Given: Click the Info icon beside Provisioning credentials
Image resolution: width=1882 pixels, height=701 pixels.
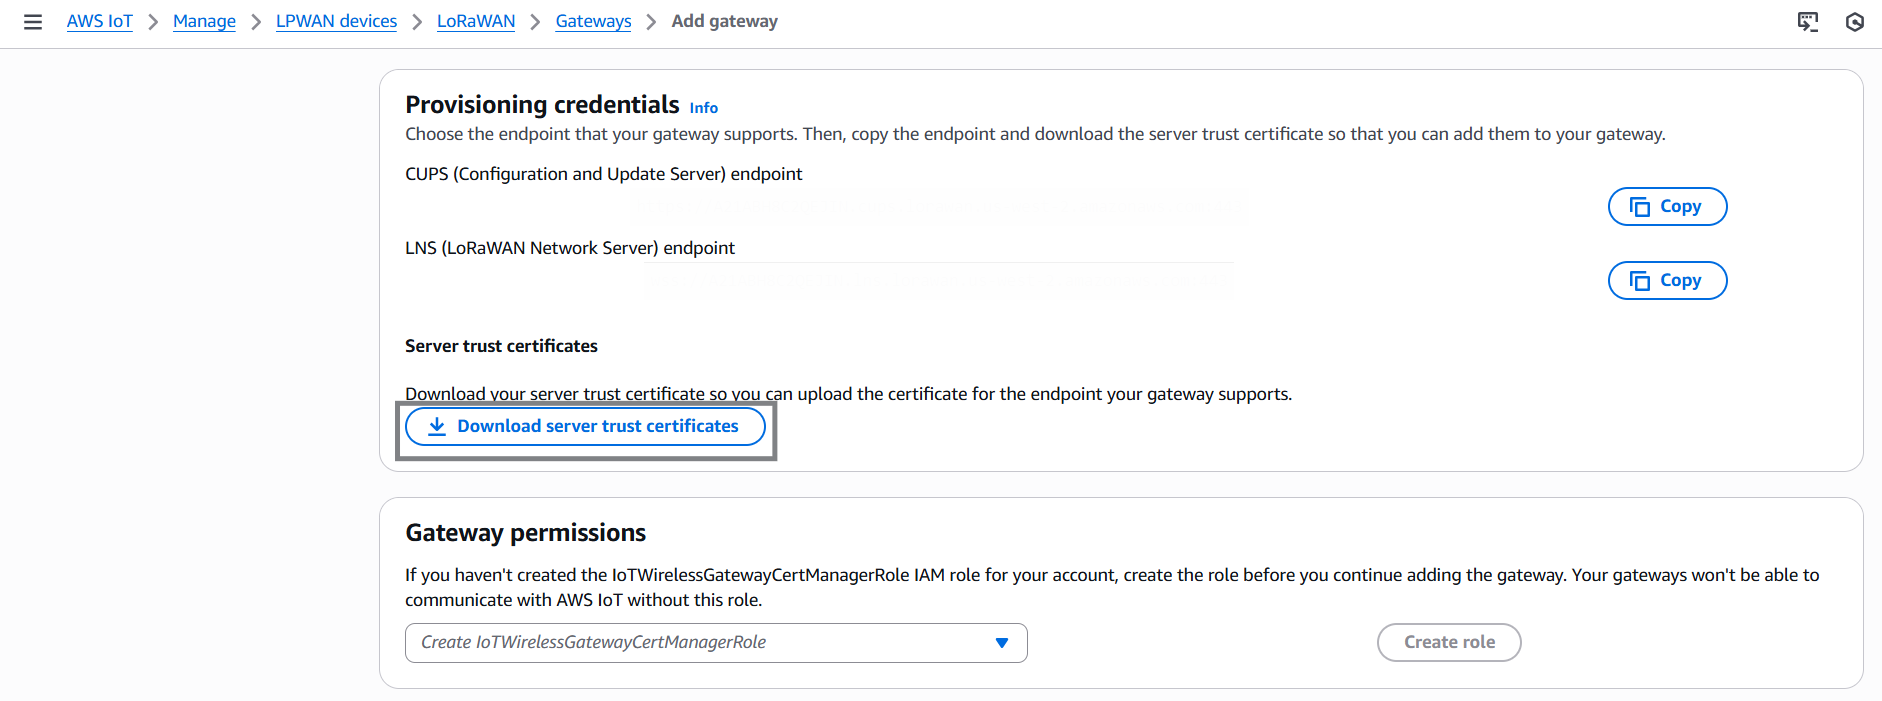Looking at the screenshot, I should tap(703, 107).
